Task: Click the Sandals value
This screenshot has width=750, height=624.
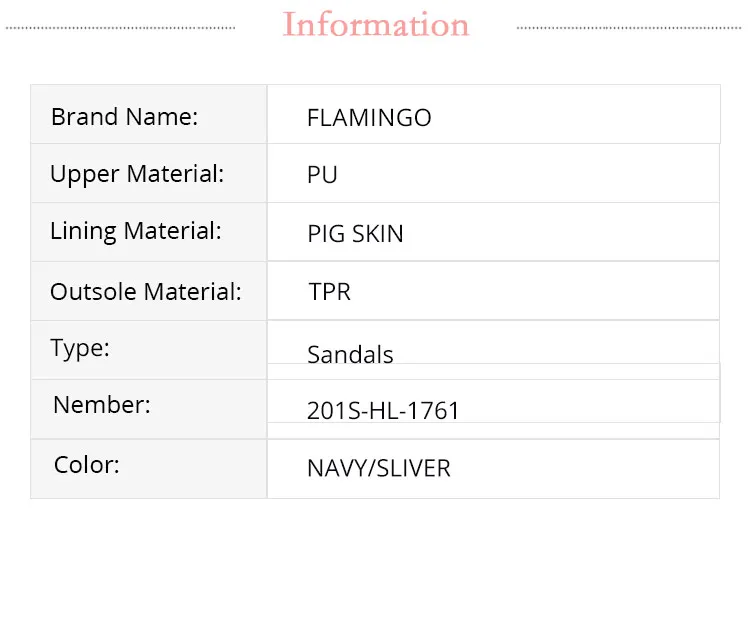Action: [x=350, y=355]
